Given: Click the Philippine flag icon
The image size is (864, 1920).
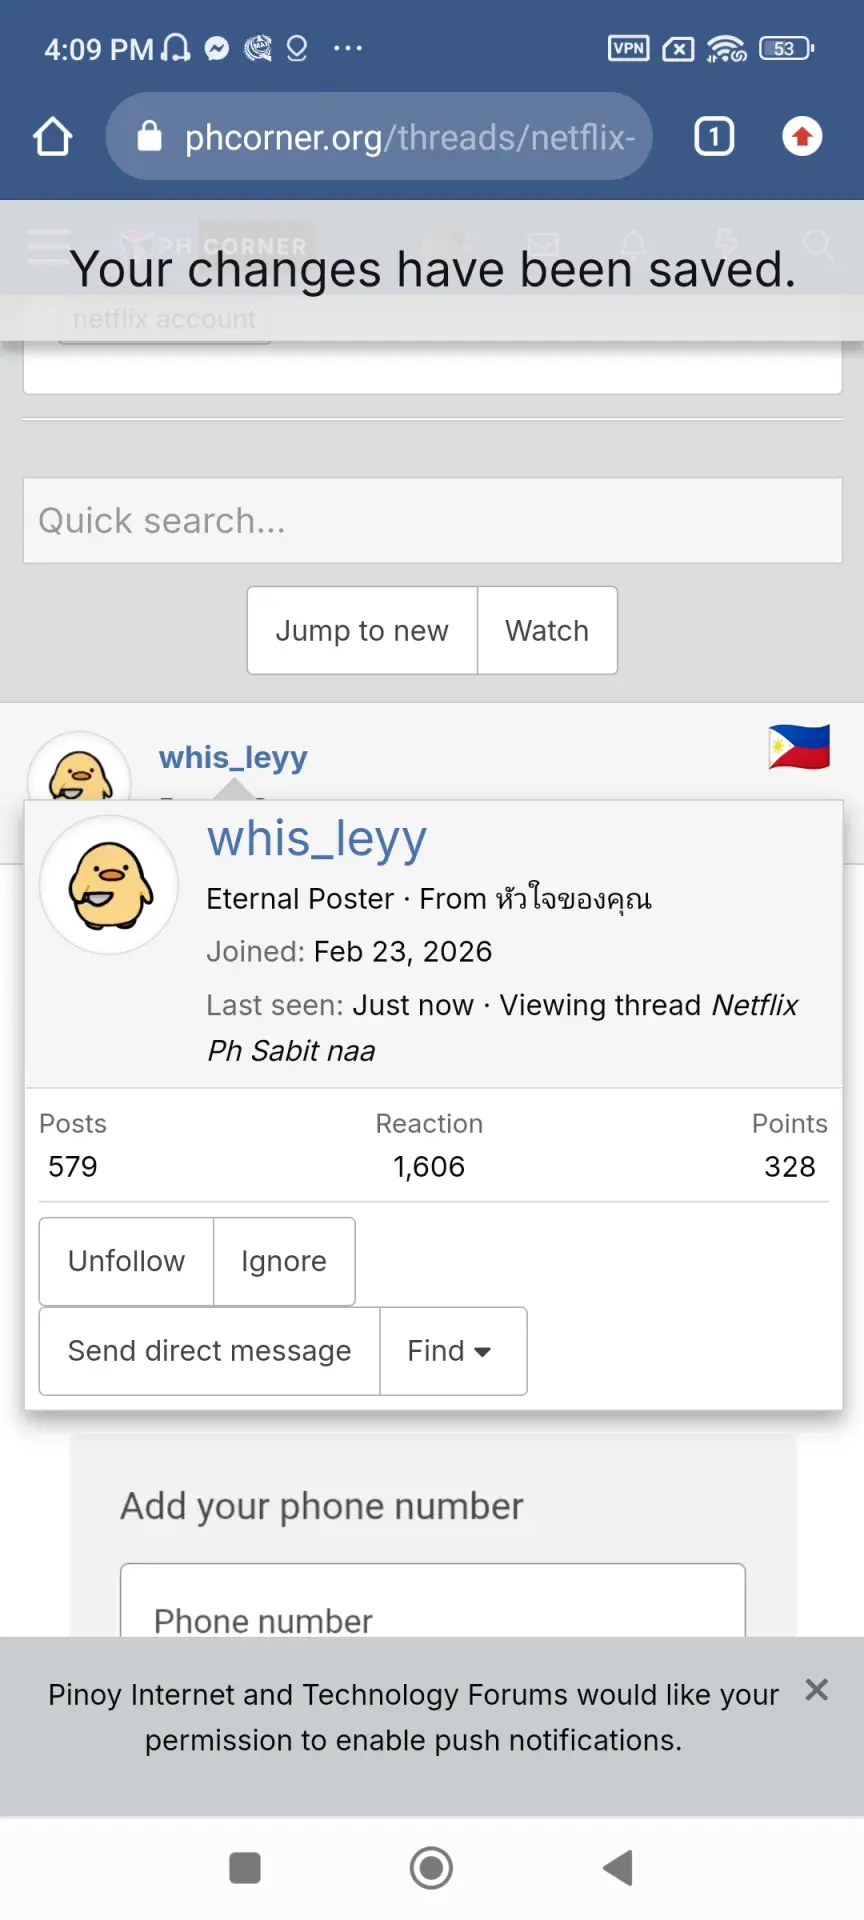Looking at the screenshot, I should (x=799, y=747).
